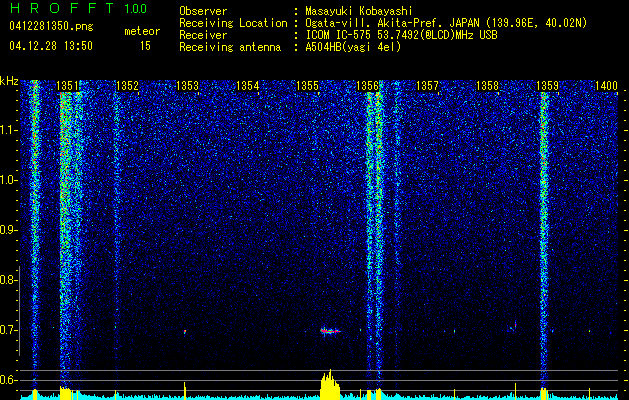The image size is (629, 400).
Task: Click the 1355 time marker
Action: coord(307,86)
